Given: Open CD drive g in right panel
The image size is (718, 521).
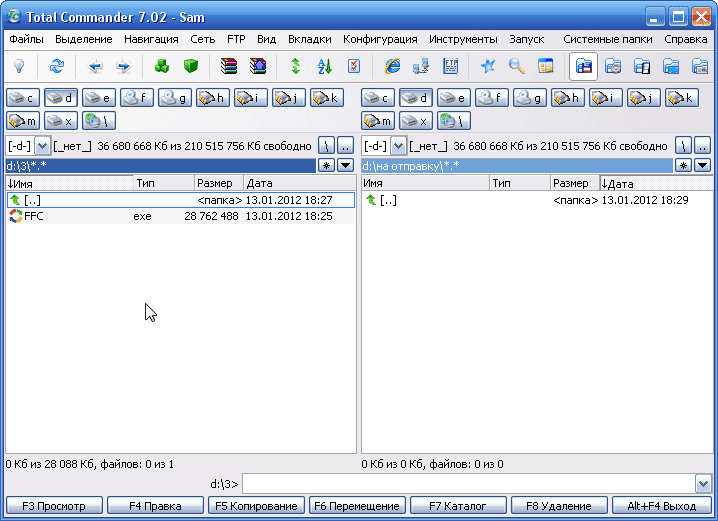Looking at the screenshot, I should [530, 98].
